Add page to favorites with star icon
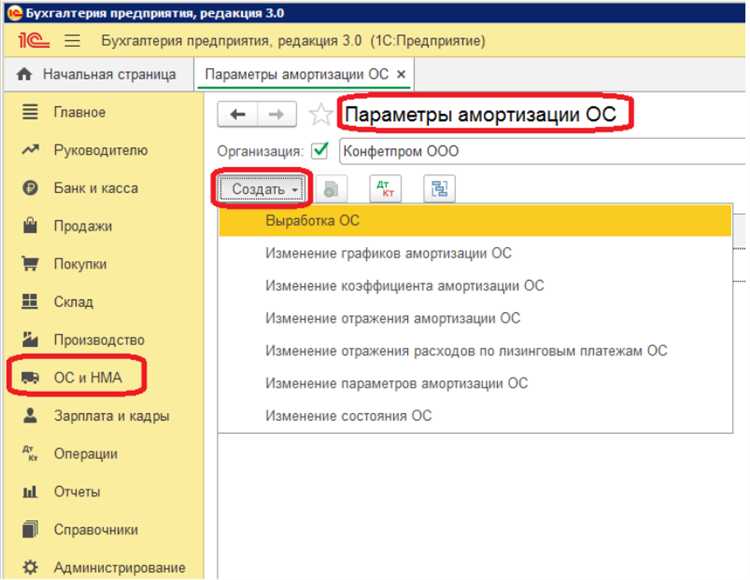This screenshot has width=750, height=580. [320, 114]
